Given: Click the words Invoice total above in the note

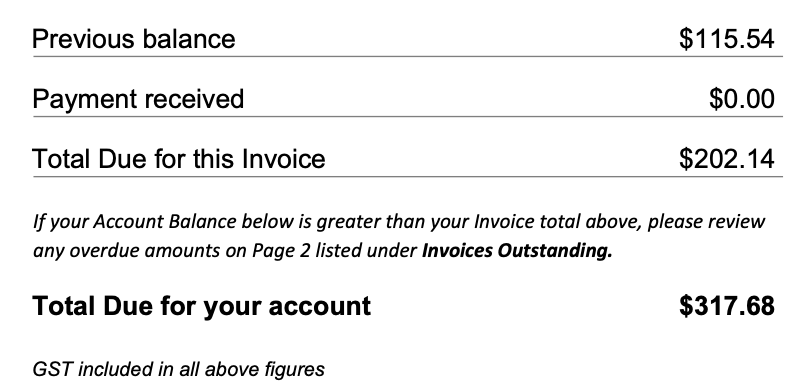Looking at the screenshot, I should coord(557,222).
